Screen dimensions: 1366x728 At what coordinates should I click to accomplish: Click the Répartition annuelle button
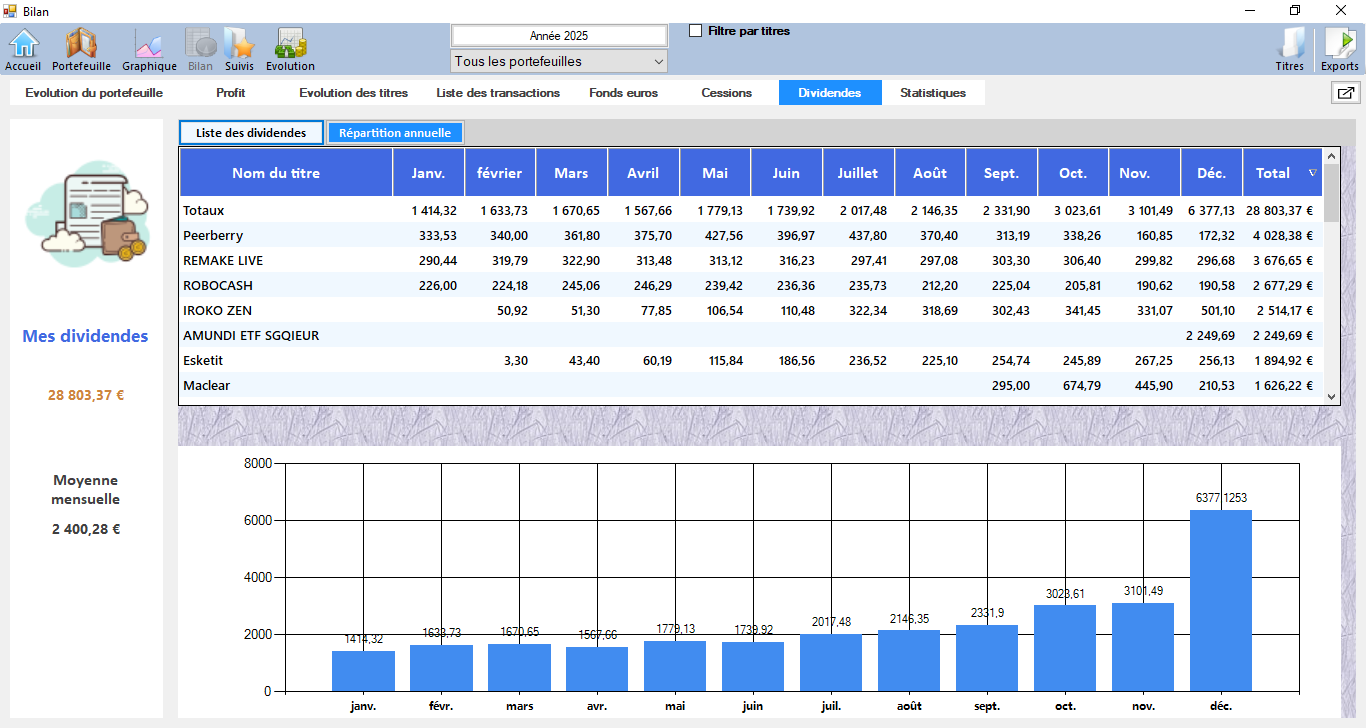395,133
